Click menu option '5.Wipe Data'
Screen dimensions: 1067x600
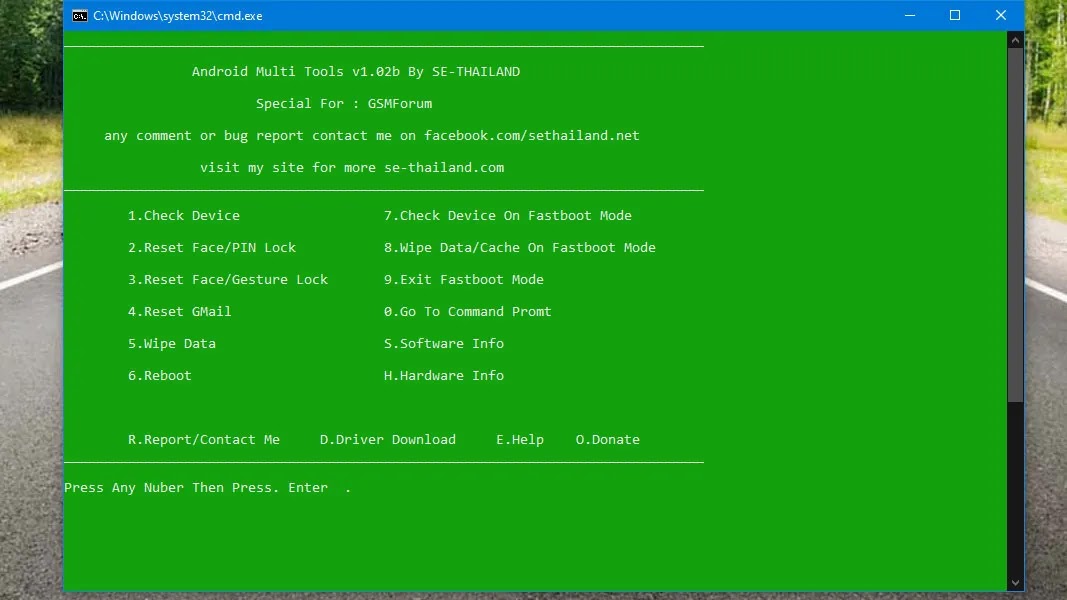click(x=171, y=344)
